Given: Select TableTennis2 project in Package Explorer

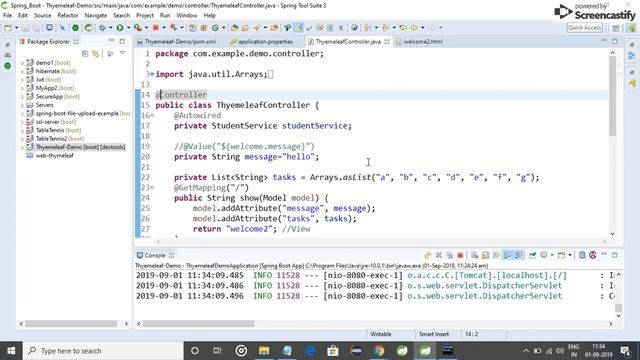Looking at the screenshot, I should [x=59, y=139].
